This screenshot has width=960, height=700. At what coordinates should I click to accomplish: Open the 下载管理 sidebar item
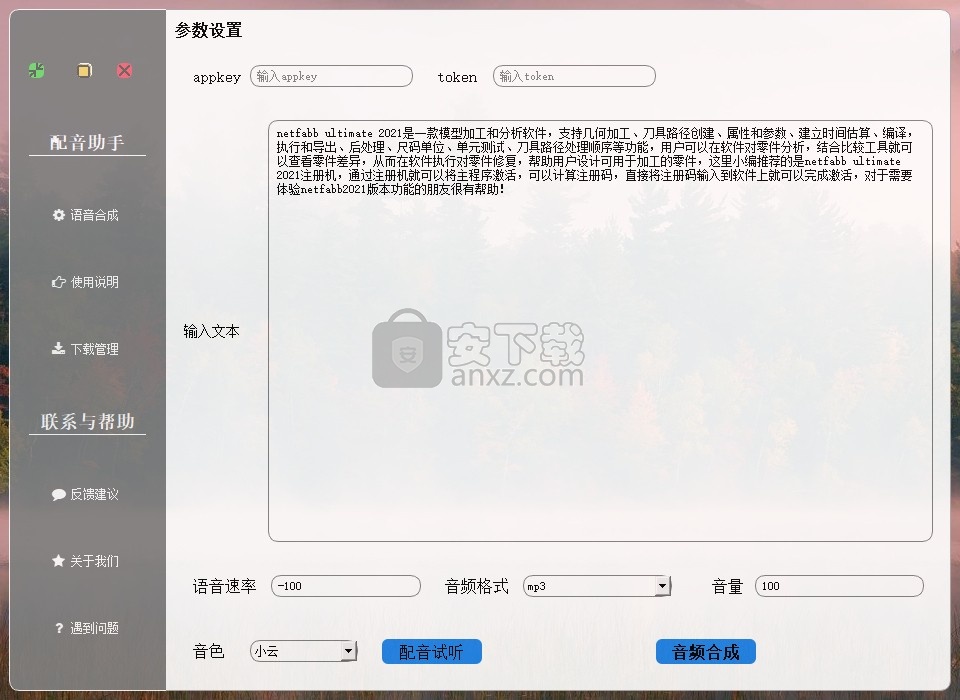click(x=86, y=349)
